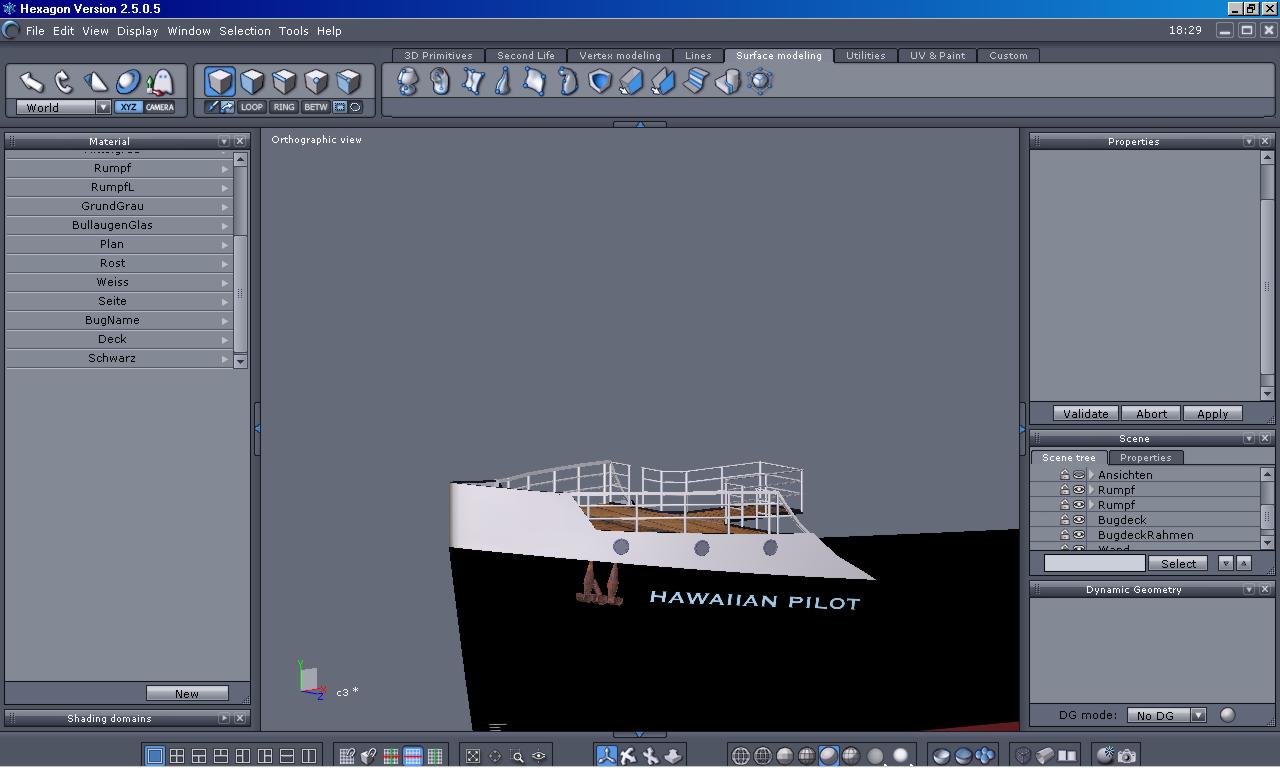Click the Abort button
Image resolution: width=1280 pixels, height=768 pixels.
click(x=1151, y=414)
